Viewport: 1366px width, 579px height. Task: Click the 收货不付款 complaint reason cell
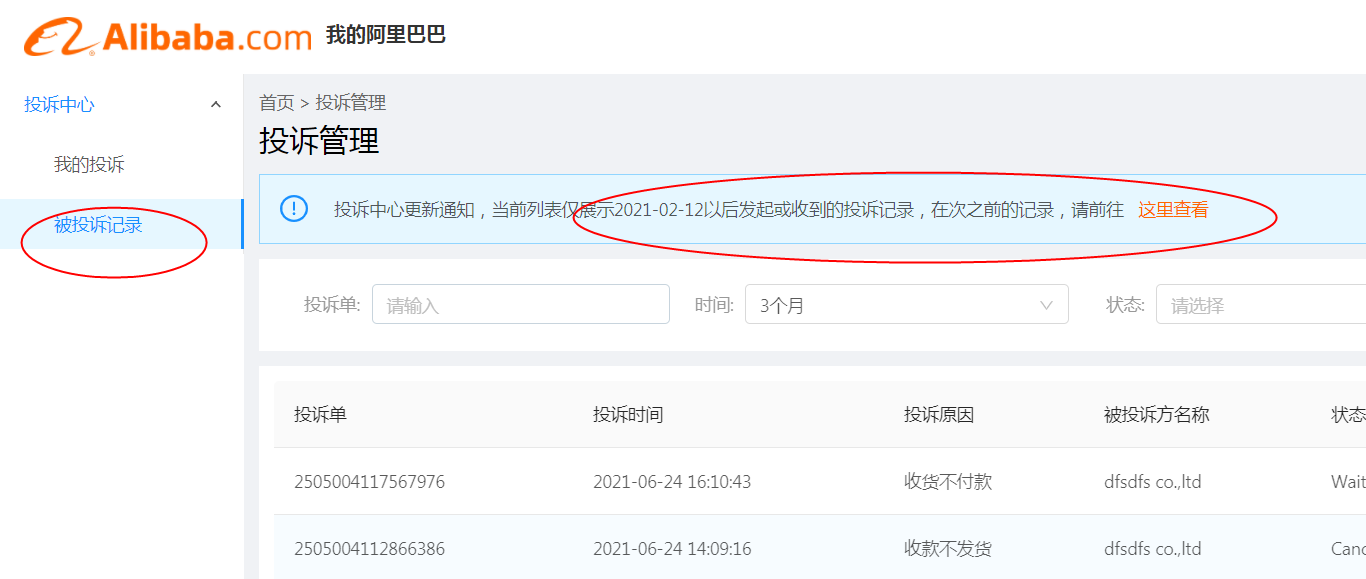pos(947,482)
